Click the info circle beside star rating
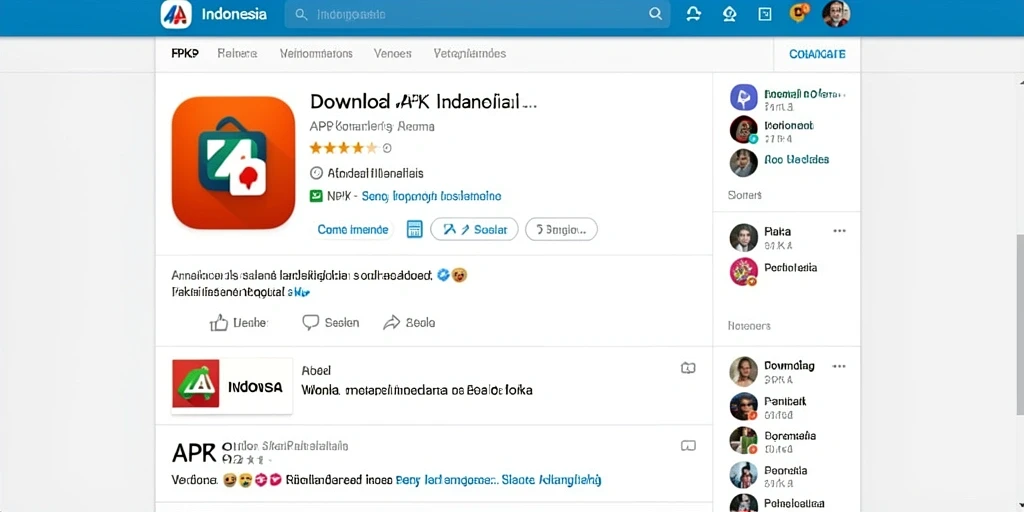 (387, 148)
